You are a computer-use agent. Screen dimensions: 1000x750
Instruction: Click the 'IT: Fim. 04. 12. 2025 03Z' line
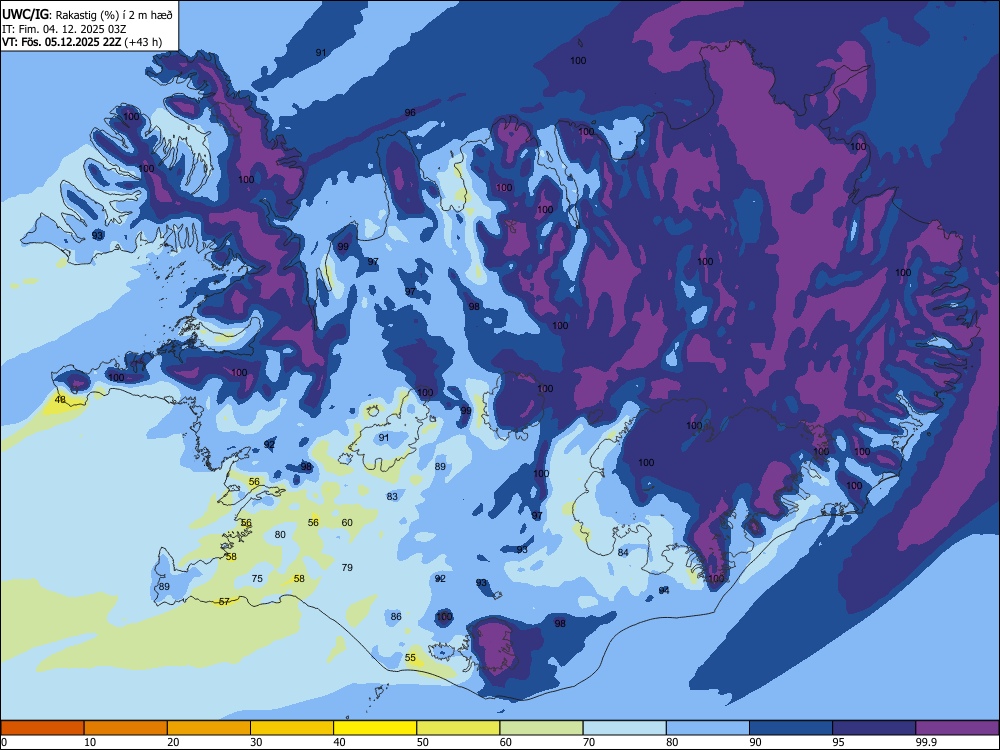(x=64, y=29)
